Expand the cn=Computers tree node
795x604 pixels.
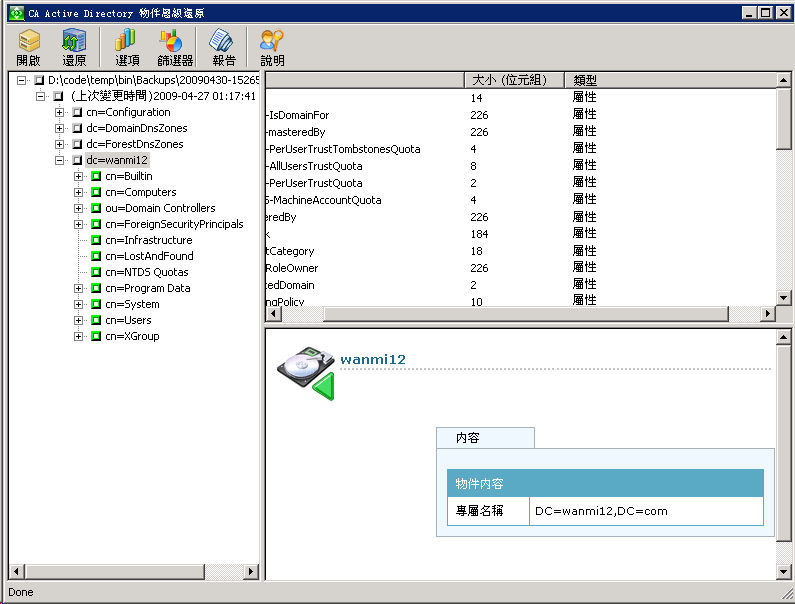[79, 193]
